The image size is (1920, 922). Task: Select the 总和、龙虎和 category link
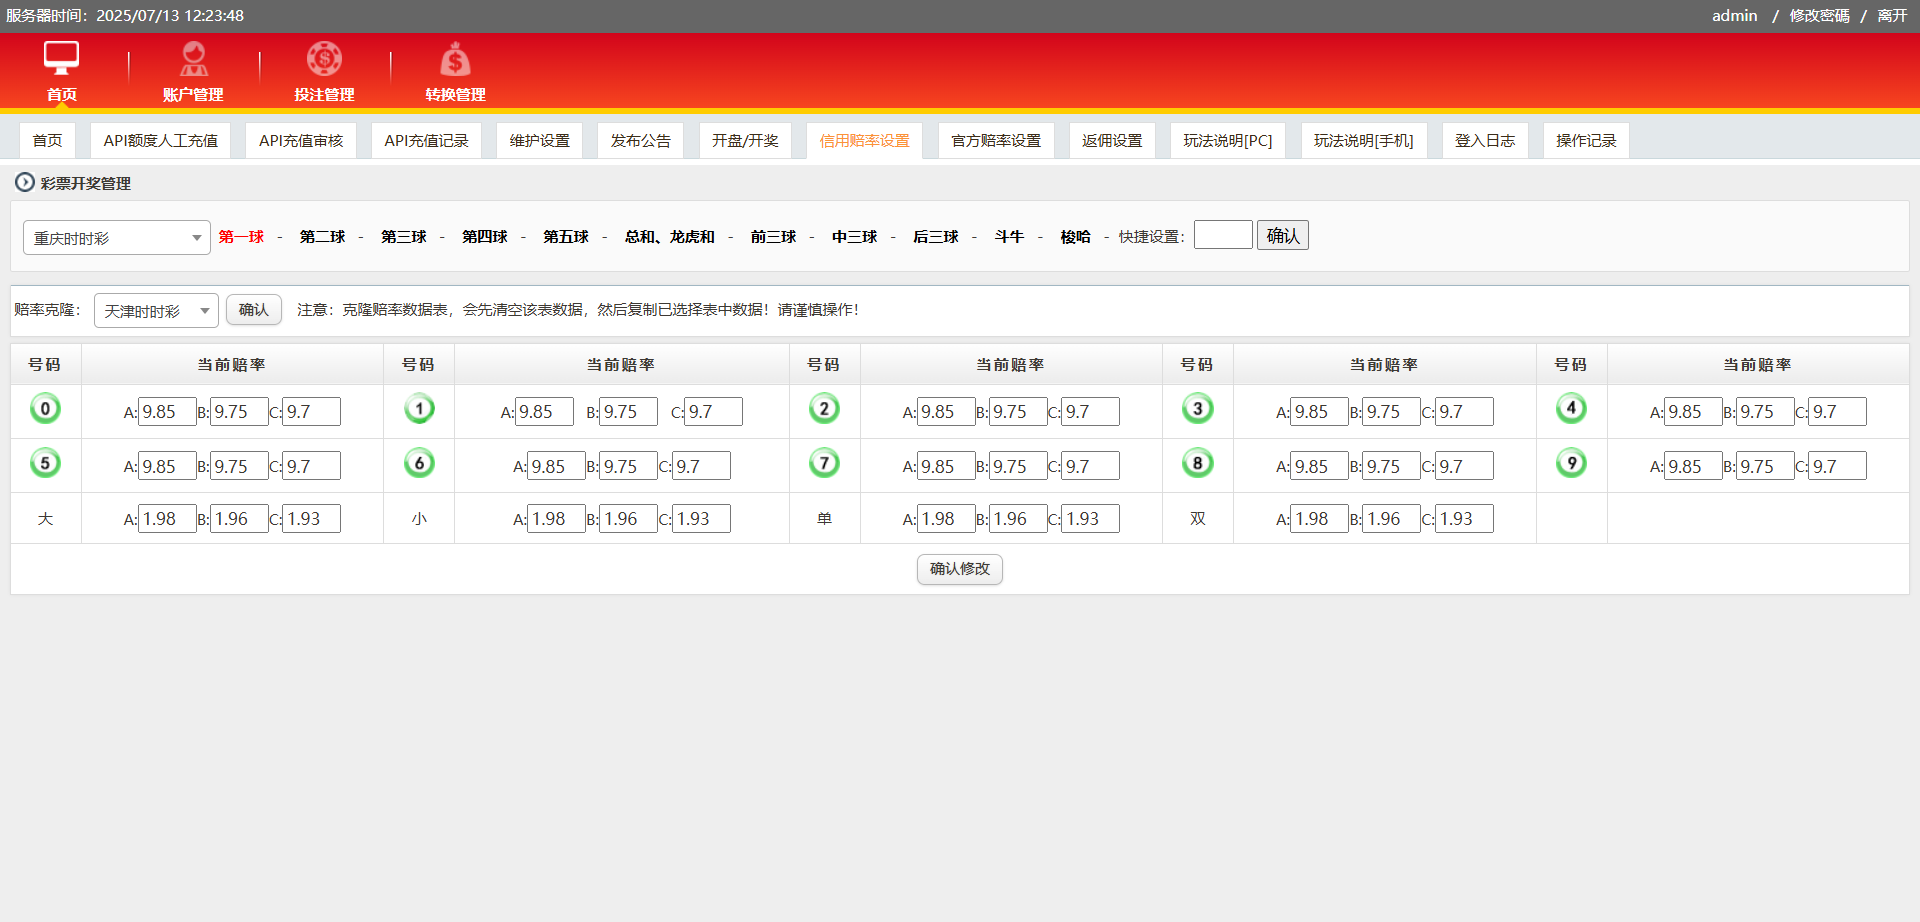(x=669, y=237)
